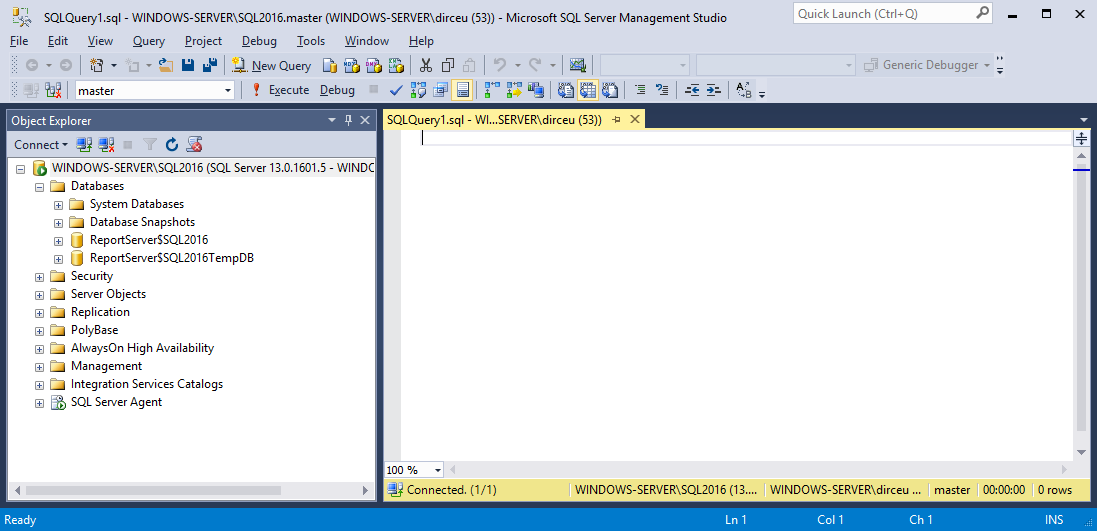The height and width of the screenshot is (531, 1097).
Task: Click the query editor horizontal scrollbar
Action: [758, 470]
